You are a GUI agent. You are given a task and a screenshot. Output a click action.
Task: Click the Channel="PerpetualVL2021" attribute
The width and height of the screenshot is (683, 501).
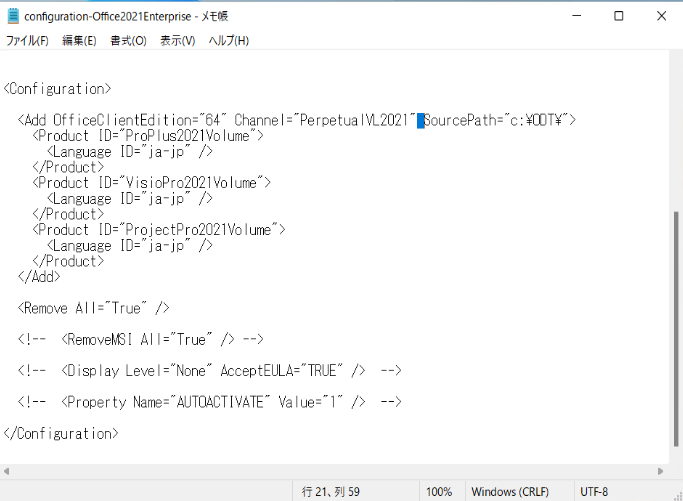325,120
